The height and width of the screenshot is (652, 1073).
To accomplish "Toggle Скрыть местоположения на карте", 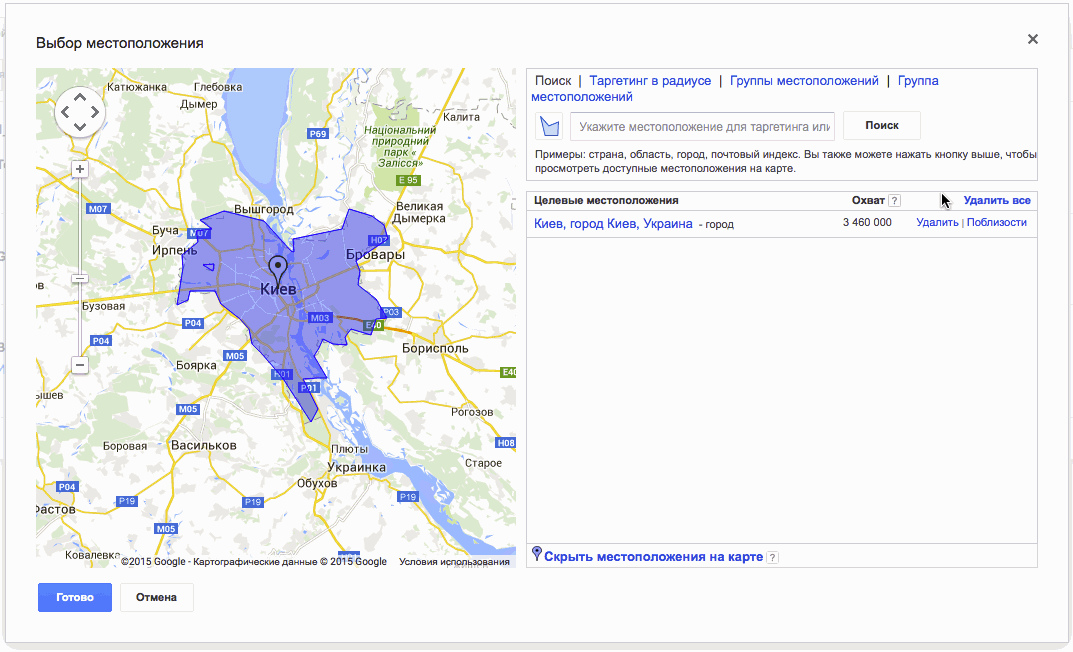I will 654,557.
